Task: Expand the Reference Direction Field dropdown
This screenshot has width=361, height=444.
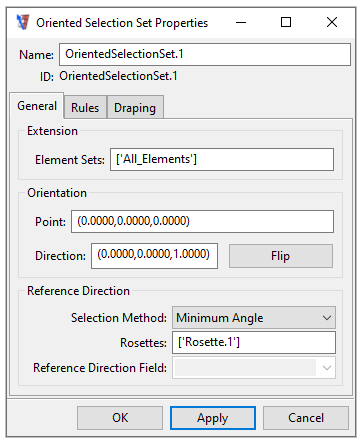Action: [254, 368]
